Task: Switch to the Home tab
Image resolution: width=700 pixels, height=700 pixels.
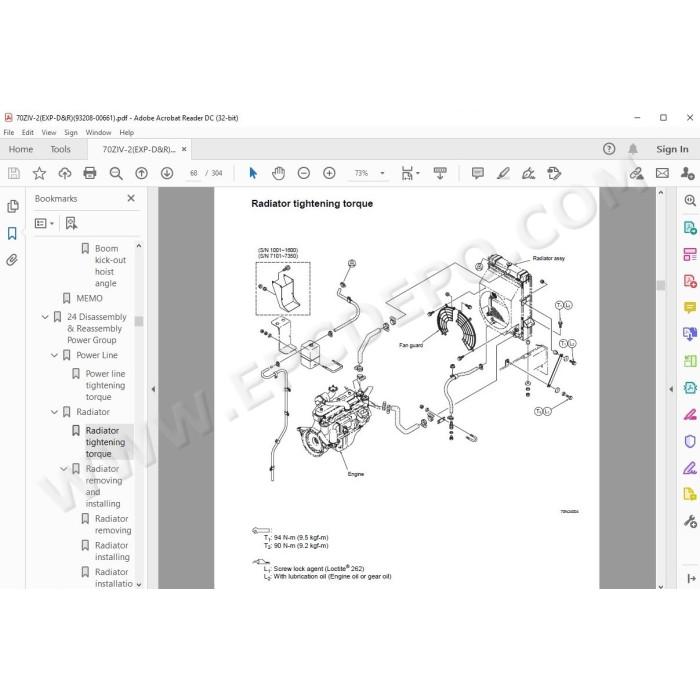Action: pos(21,149)
